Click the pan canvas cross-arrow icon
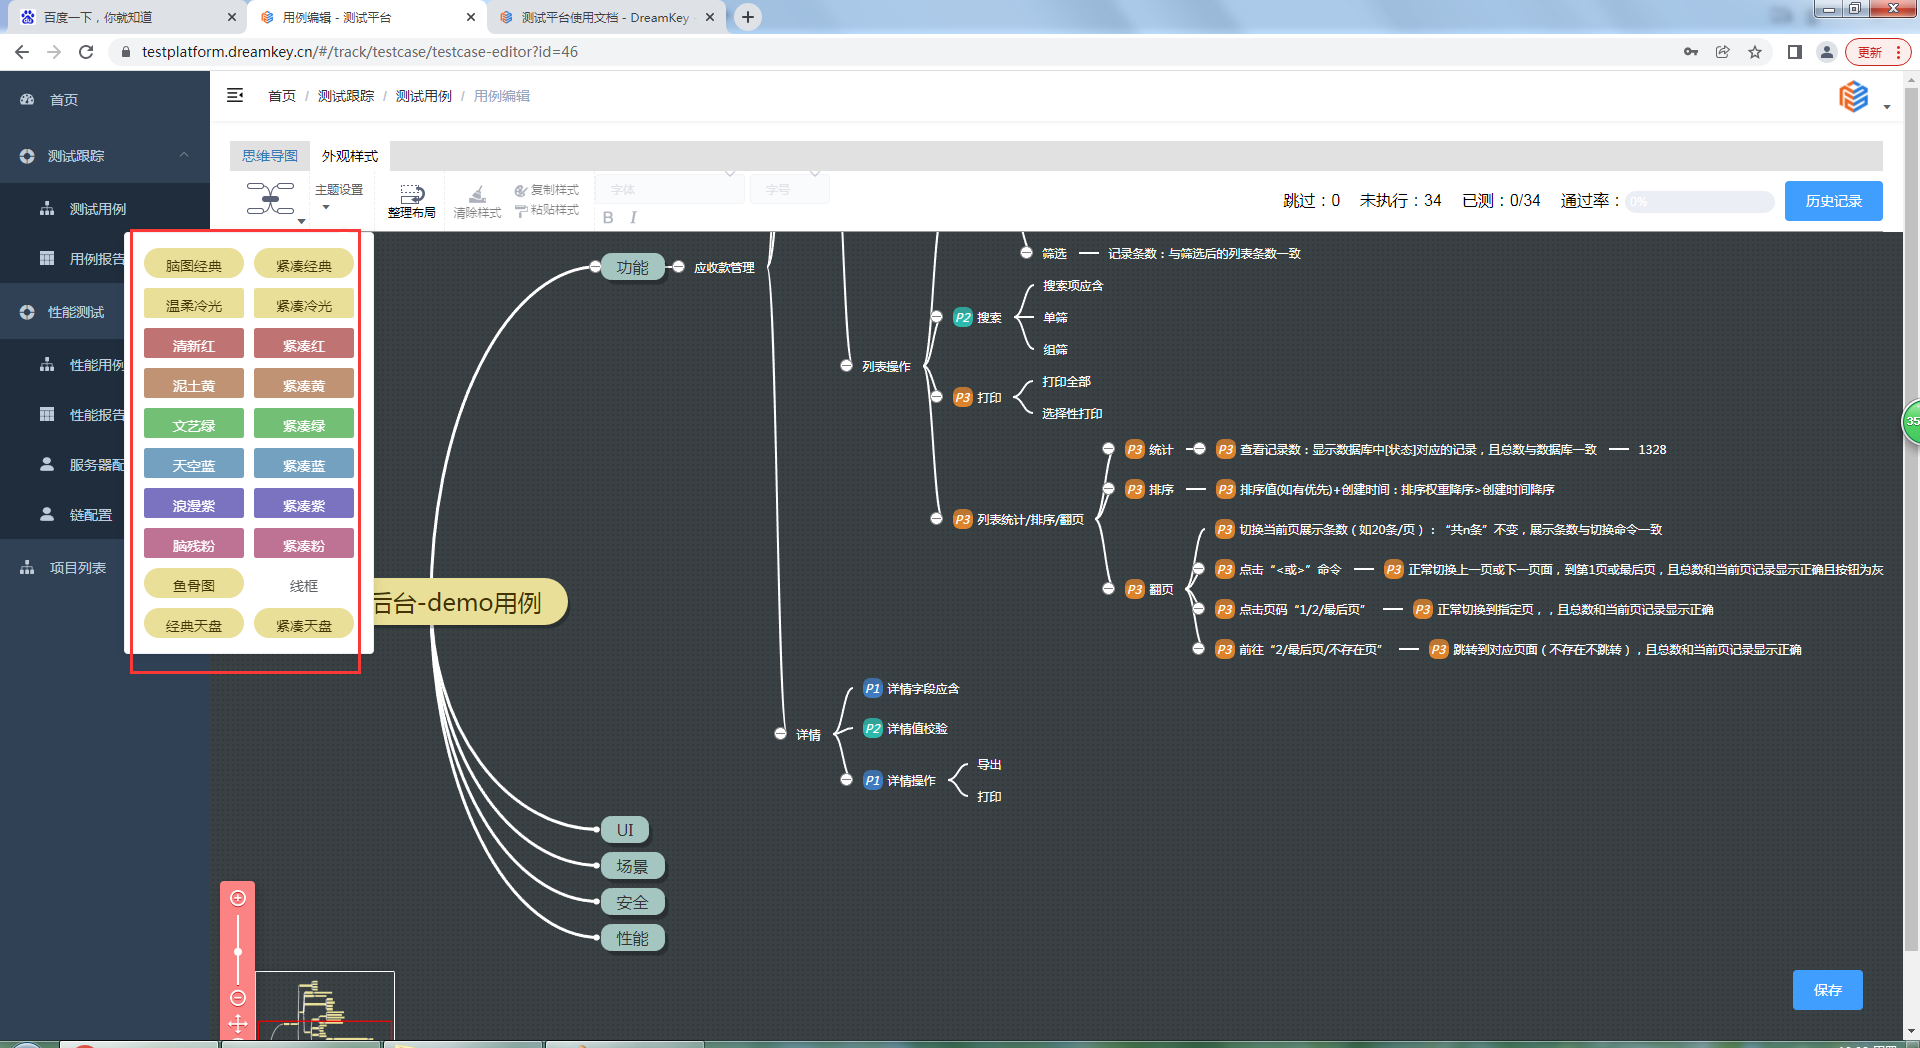1920x1048 pixels. click(x=238, y=1023)
